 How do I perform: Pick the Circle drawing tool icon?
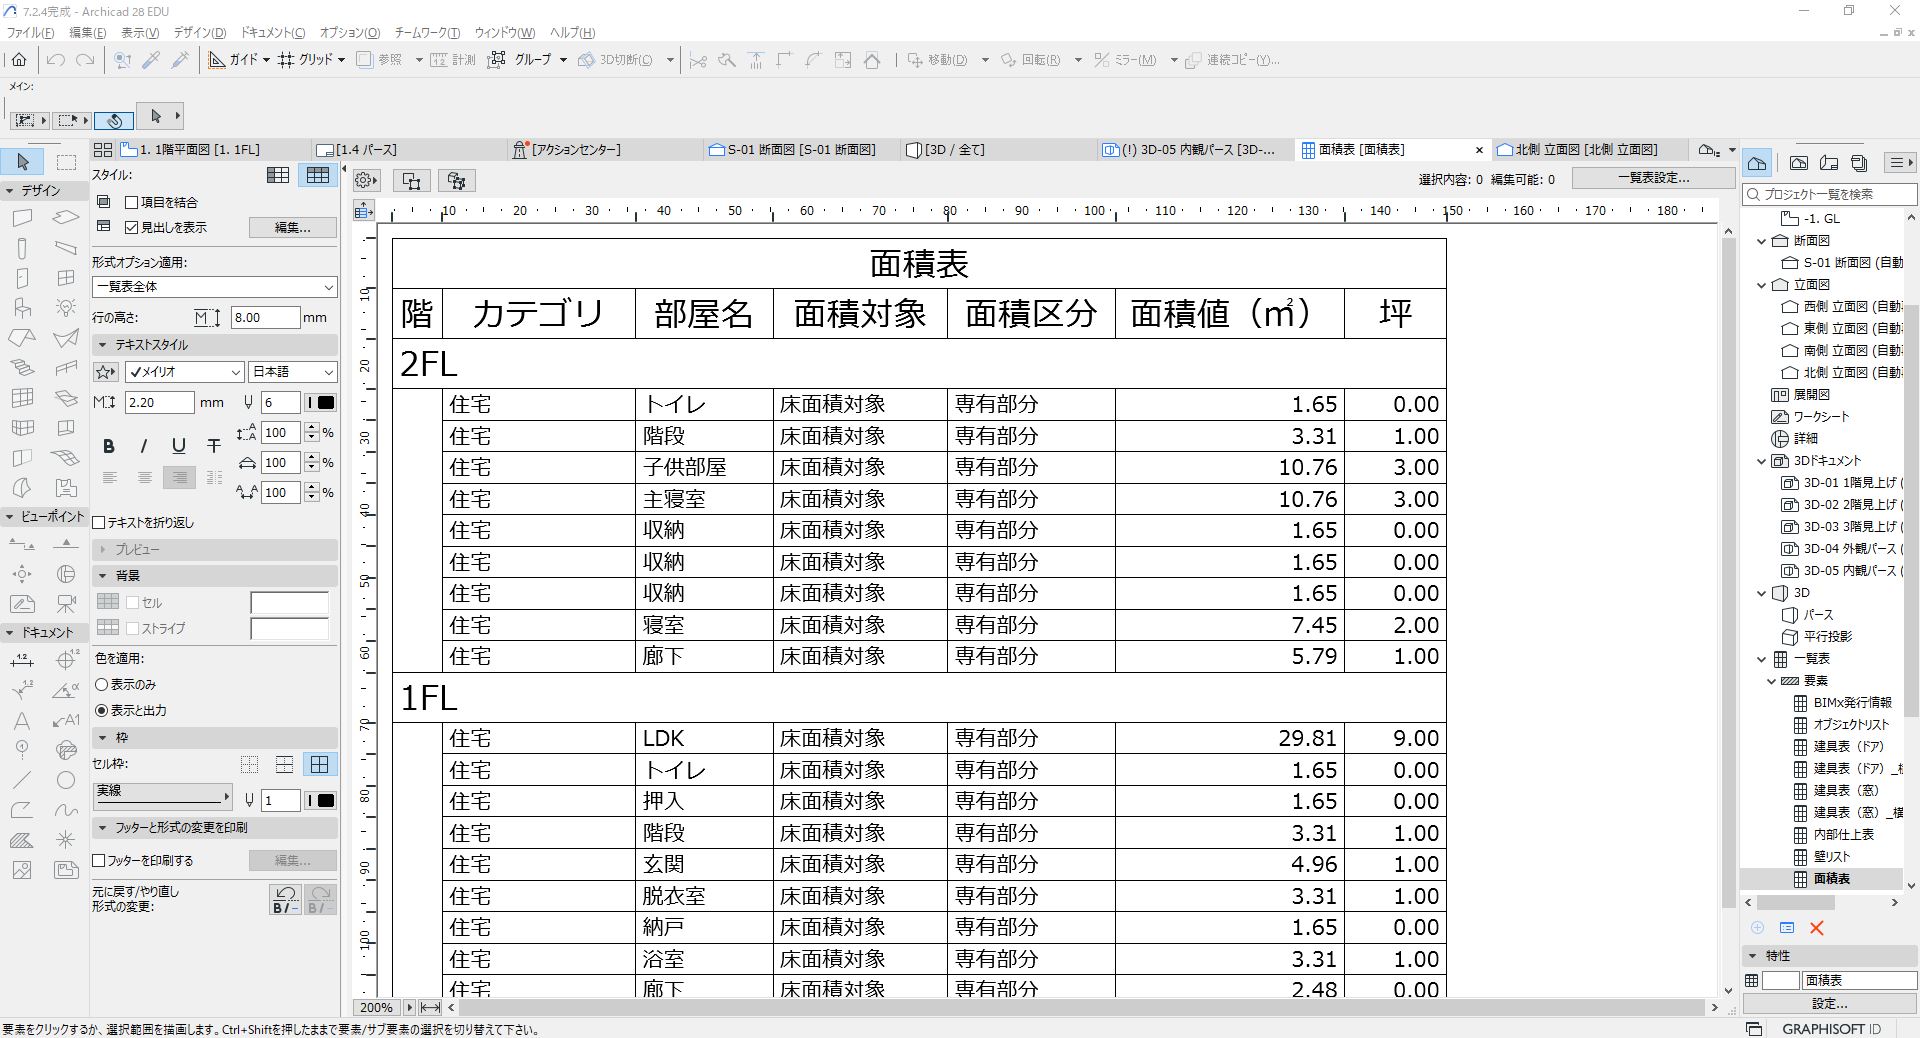pyautogui.click(x=66, y=780)
